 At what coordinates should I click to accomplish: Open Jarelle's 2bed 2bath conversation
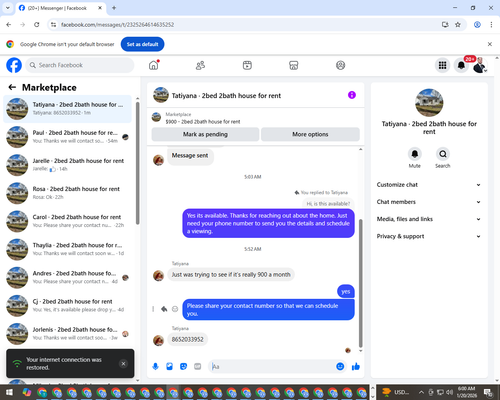pos(67,165)
